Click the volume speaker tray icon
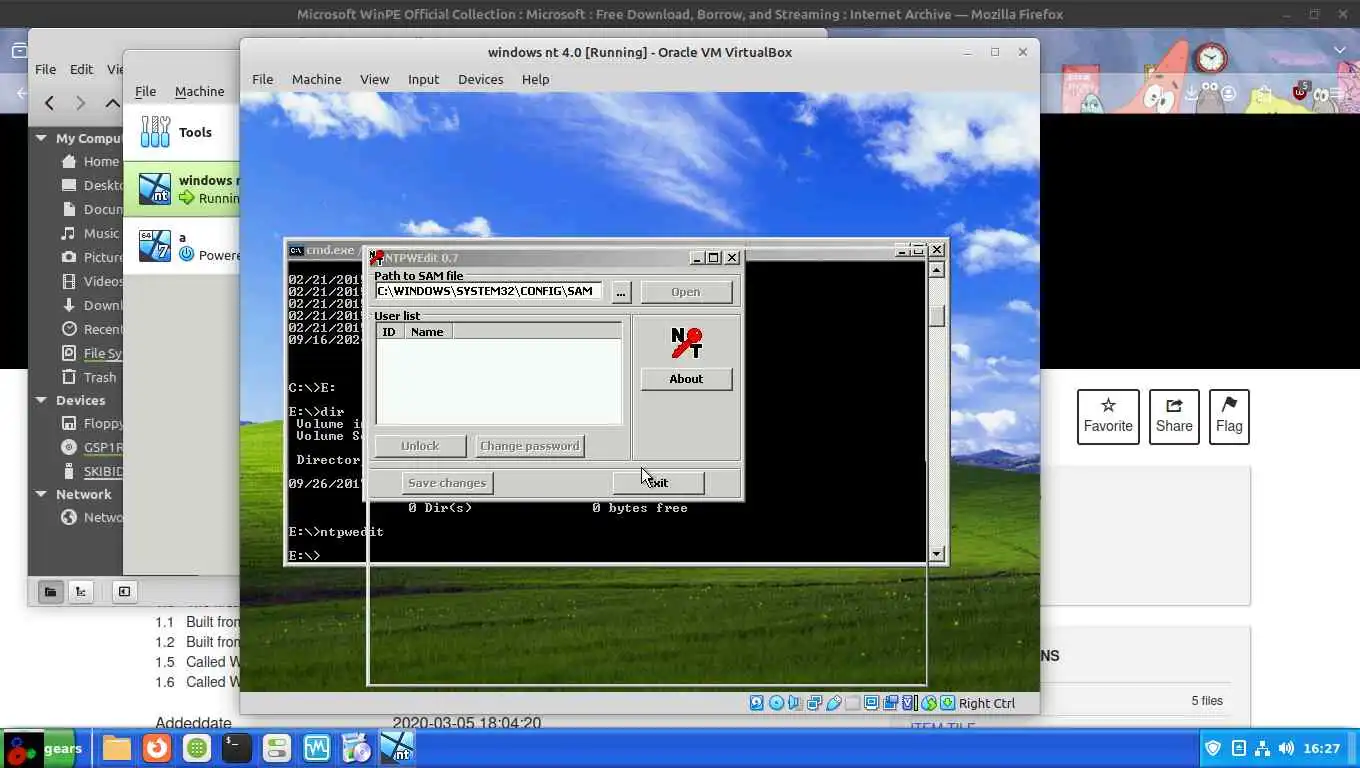The height and width of the screenshot is (768, 1360). click(x=1286, y=748)
